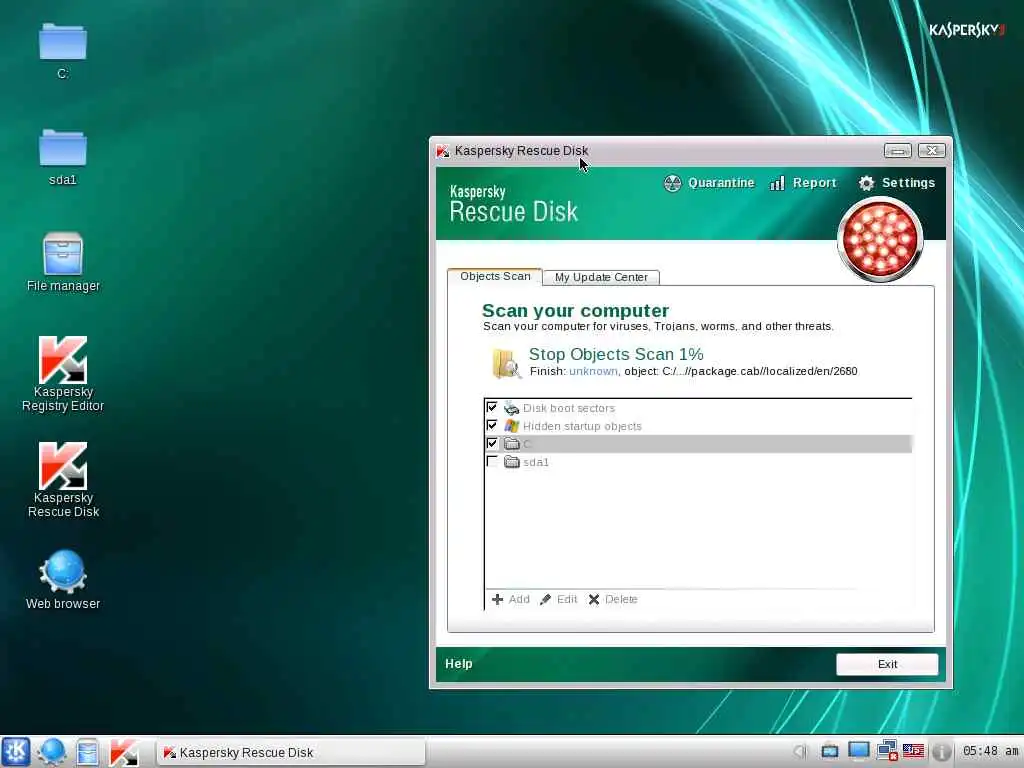Open the sda1 folder desktop icon
This screenshot has height=768, width=1024.
[x=63, y=157]
